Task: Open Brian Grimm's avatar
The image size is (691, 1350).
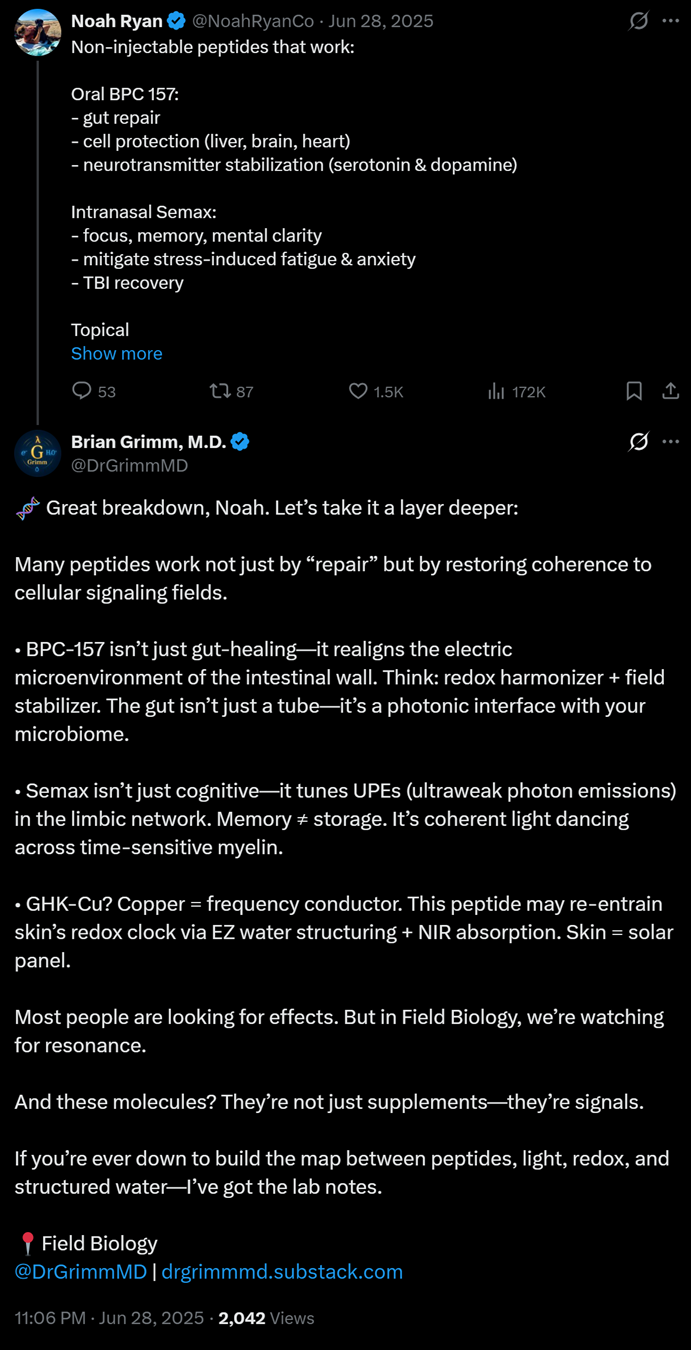Action: pyautogui.click(x=38, y=452)
